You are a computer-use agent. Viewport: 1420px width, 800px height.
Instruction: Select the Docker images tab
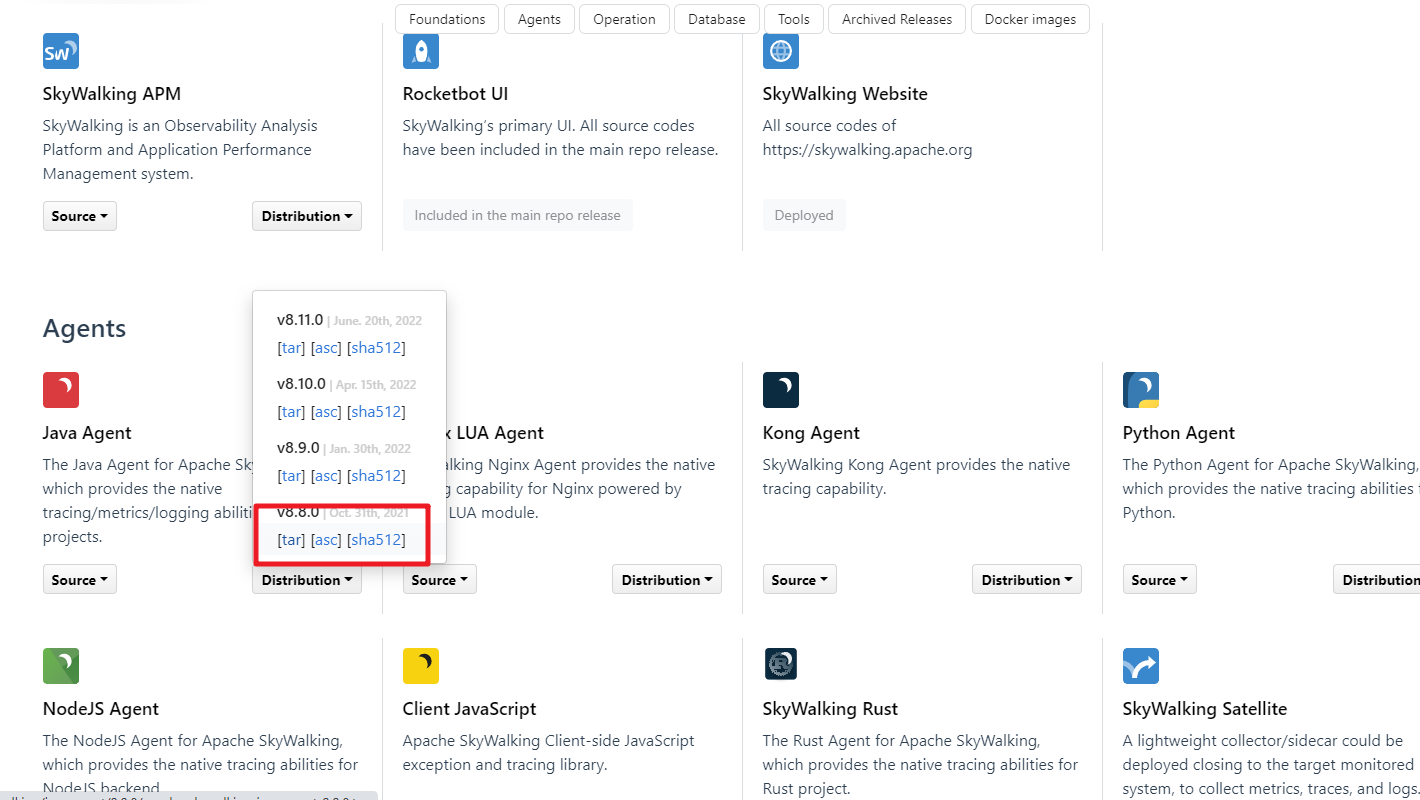(1030, 19)
